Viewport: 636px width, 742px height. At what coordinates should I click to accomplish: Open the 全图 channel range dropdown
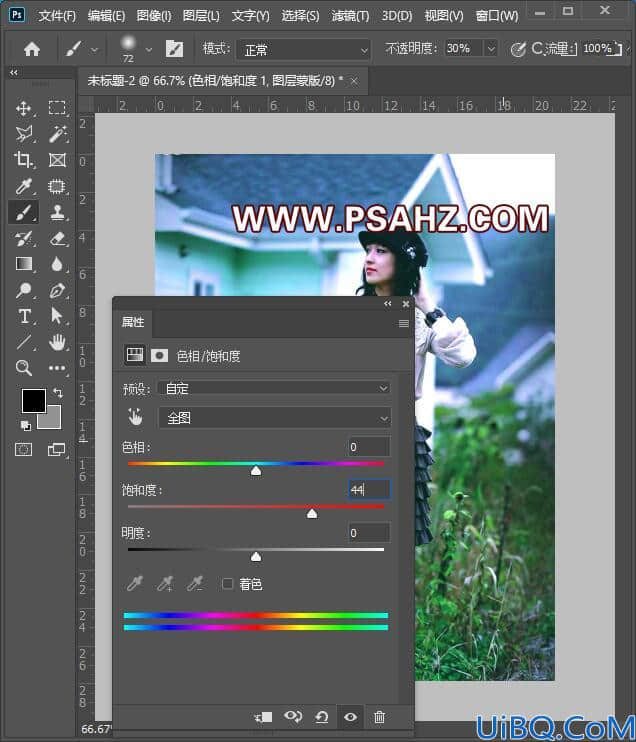[x=275, y=418]
